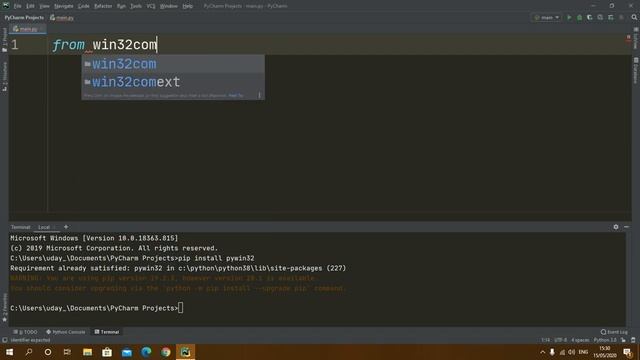Add a new terminal session with plus
Viewport: 640px width, 360px height.
66,227
